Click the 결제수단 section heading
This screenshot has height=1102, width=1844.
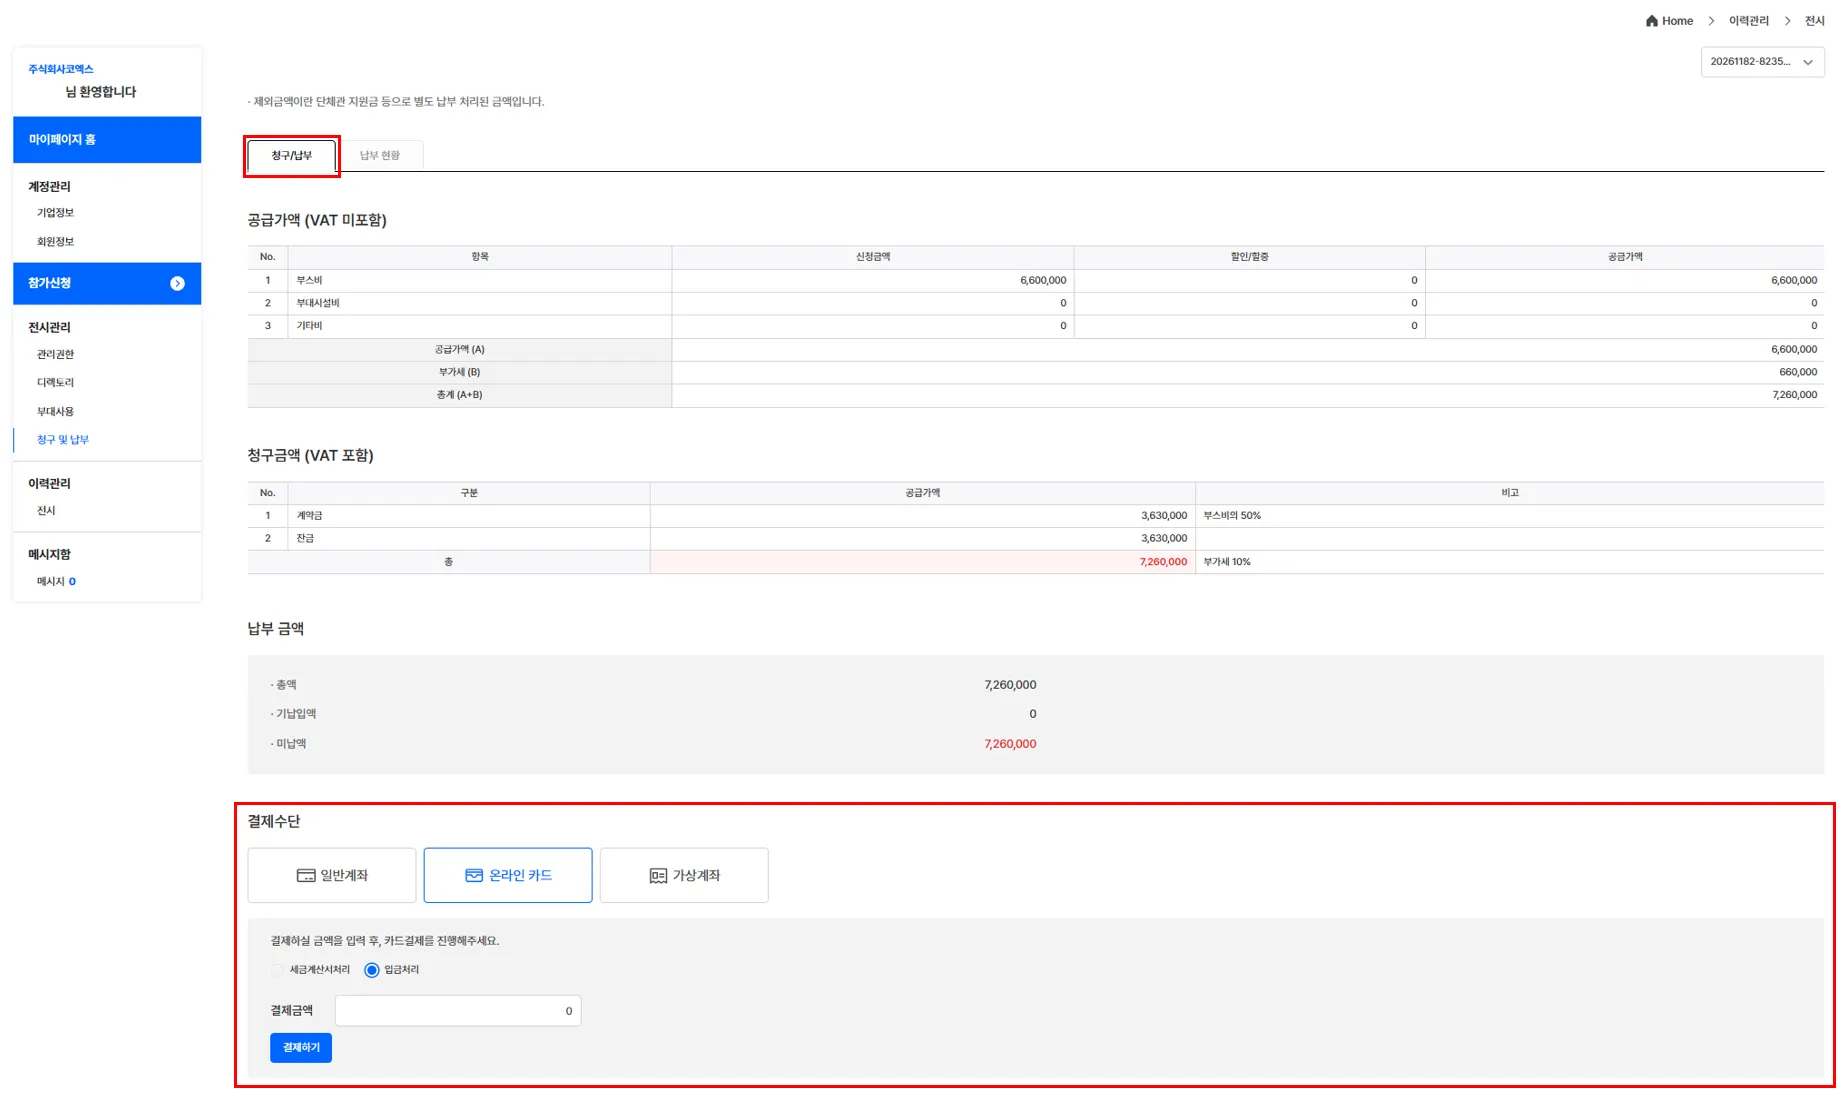[274, 821]
